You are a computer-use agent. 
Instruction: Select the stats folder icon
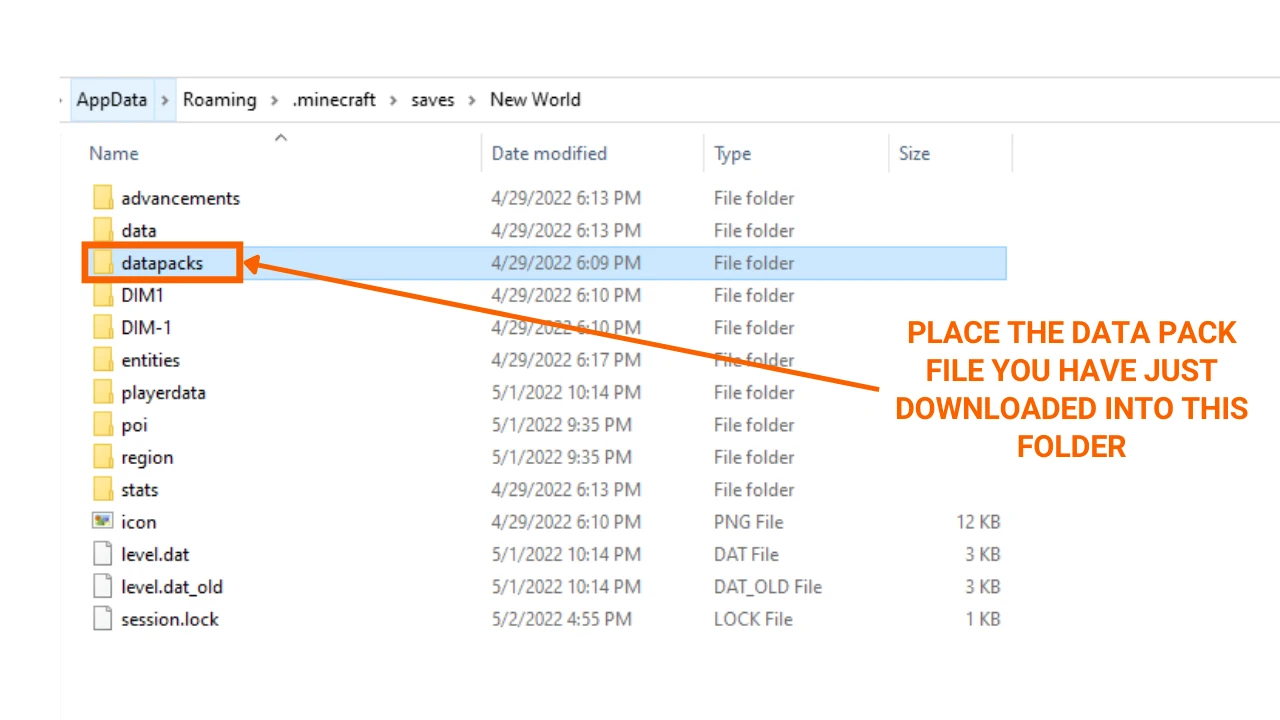pos(102,489)
